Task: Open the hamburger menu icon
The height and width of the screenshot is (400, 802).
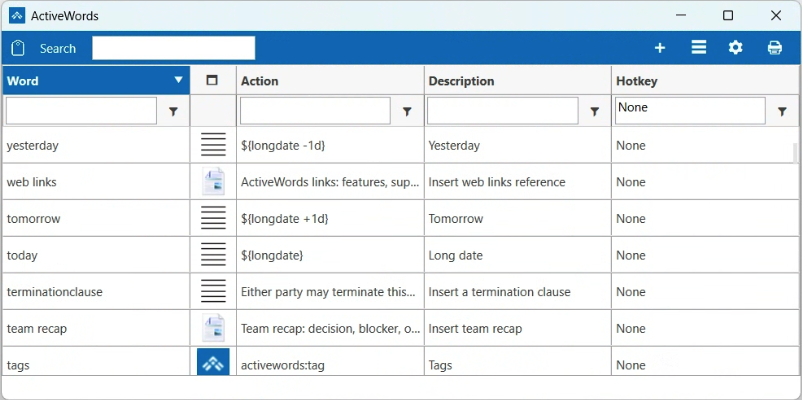Action: [x=699, y=48]
